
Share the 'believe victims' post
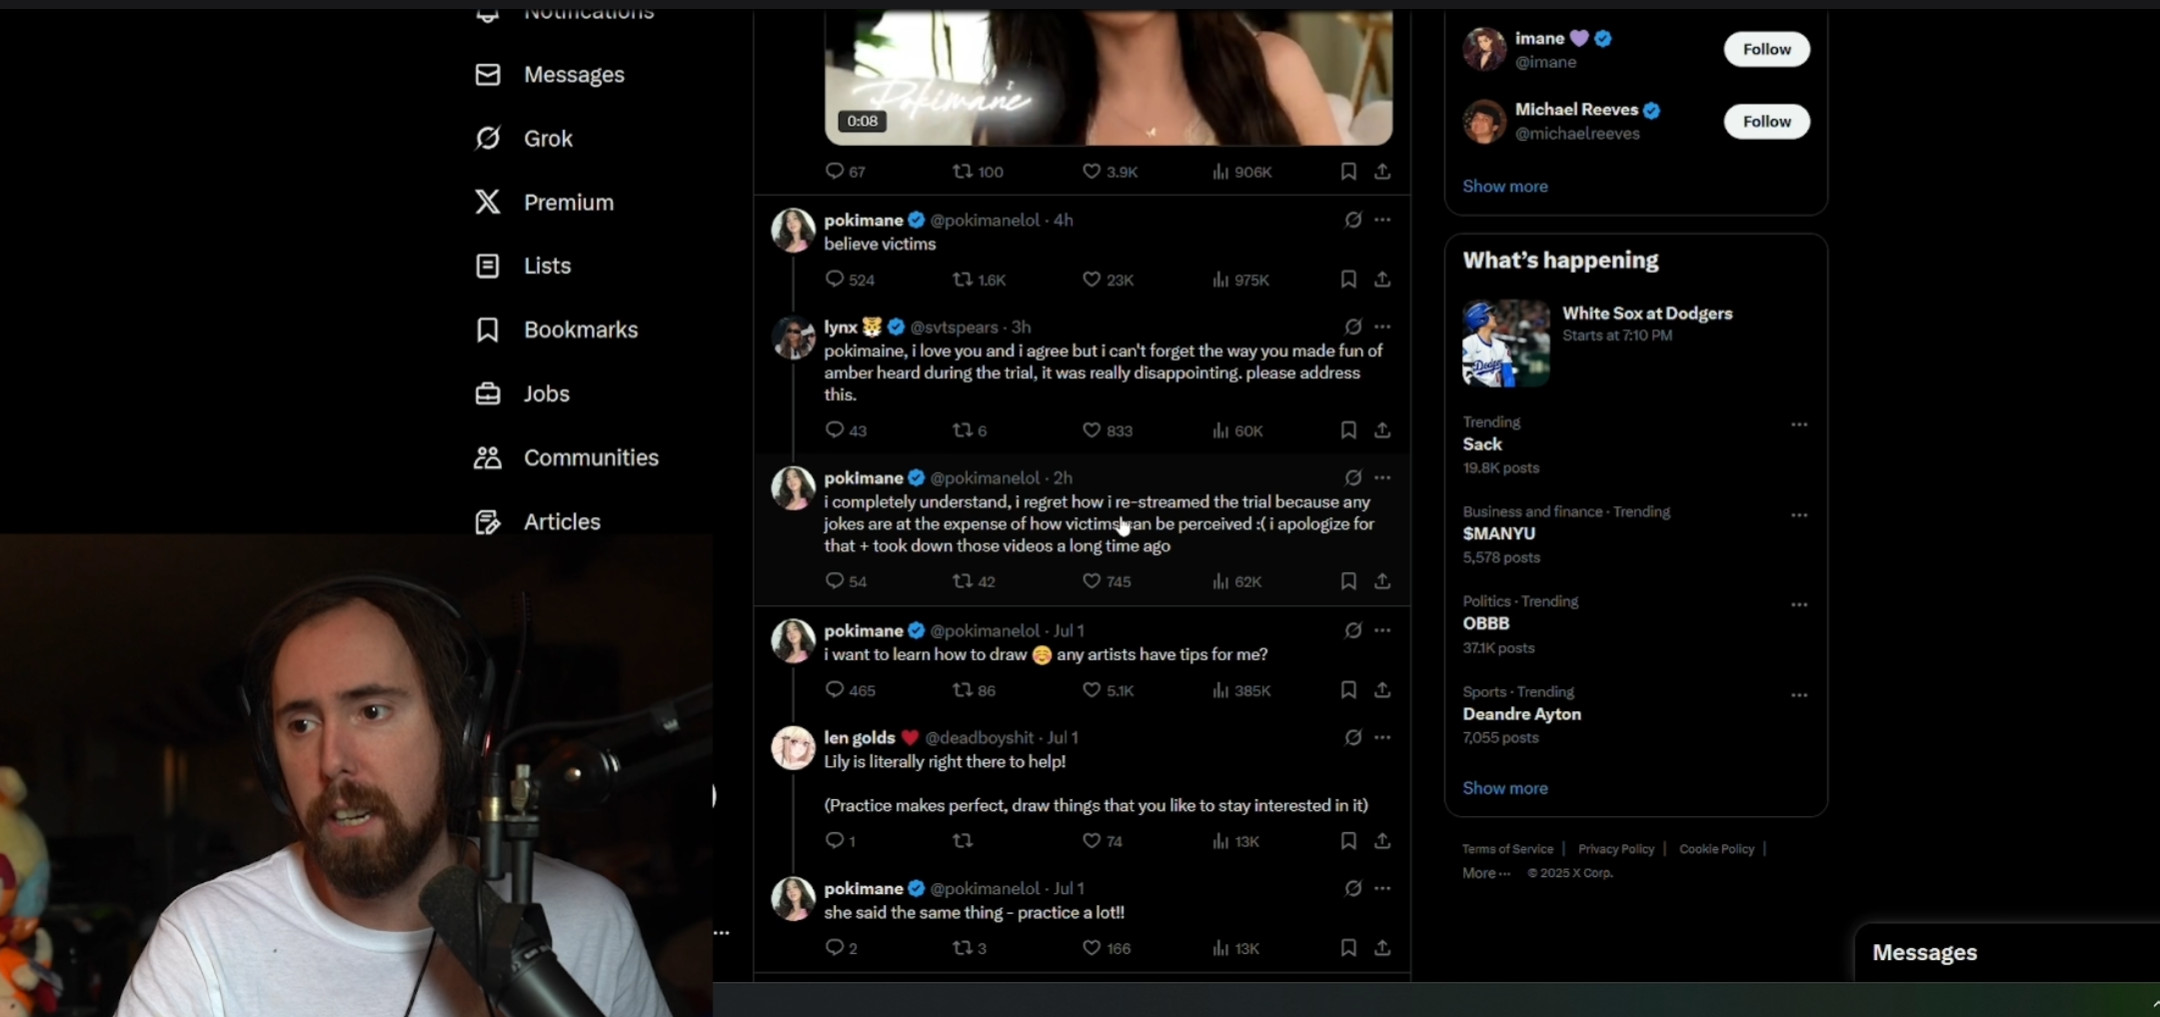1382,279
